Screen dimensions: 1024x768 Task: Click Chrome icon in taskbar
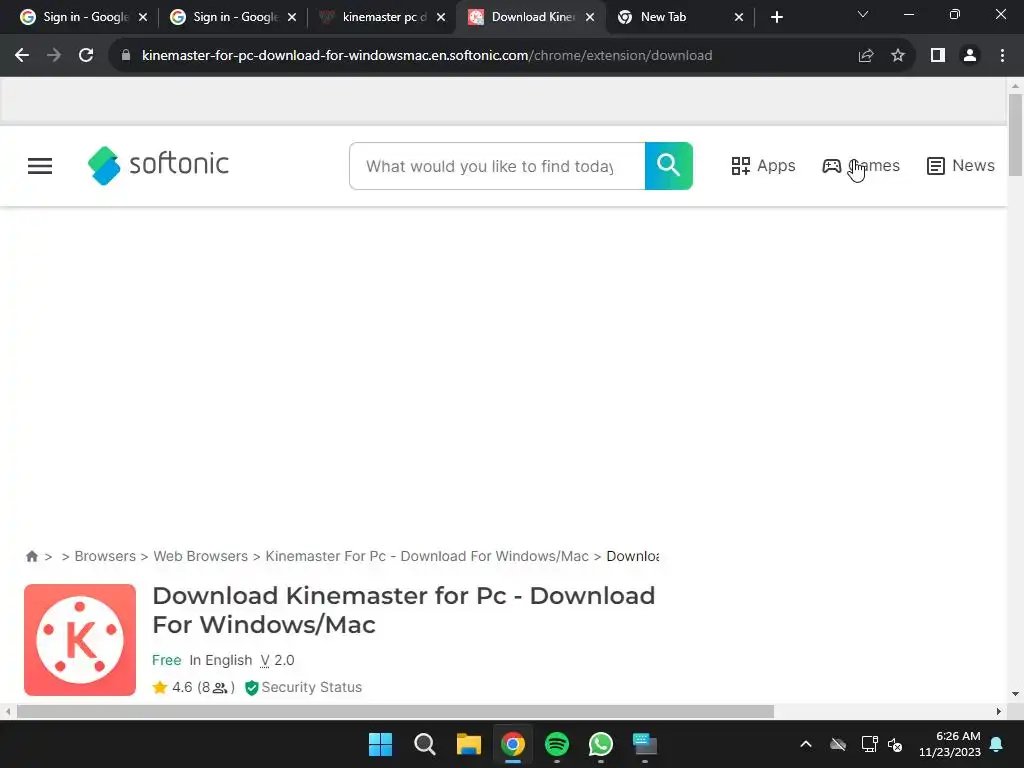513,744
